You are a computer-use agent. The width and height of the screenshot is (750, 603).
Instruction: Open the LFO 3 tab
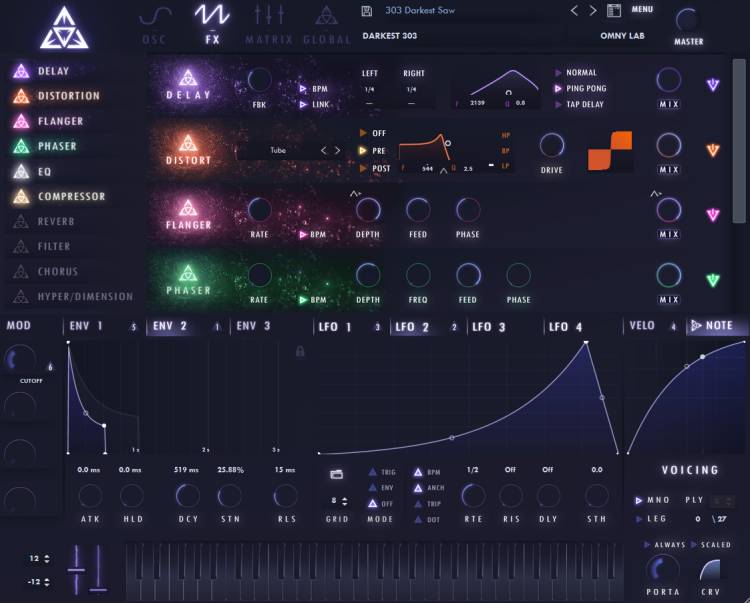(x=489, y=326)
